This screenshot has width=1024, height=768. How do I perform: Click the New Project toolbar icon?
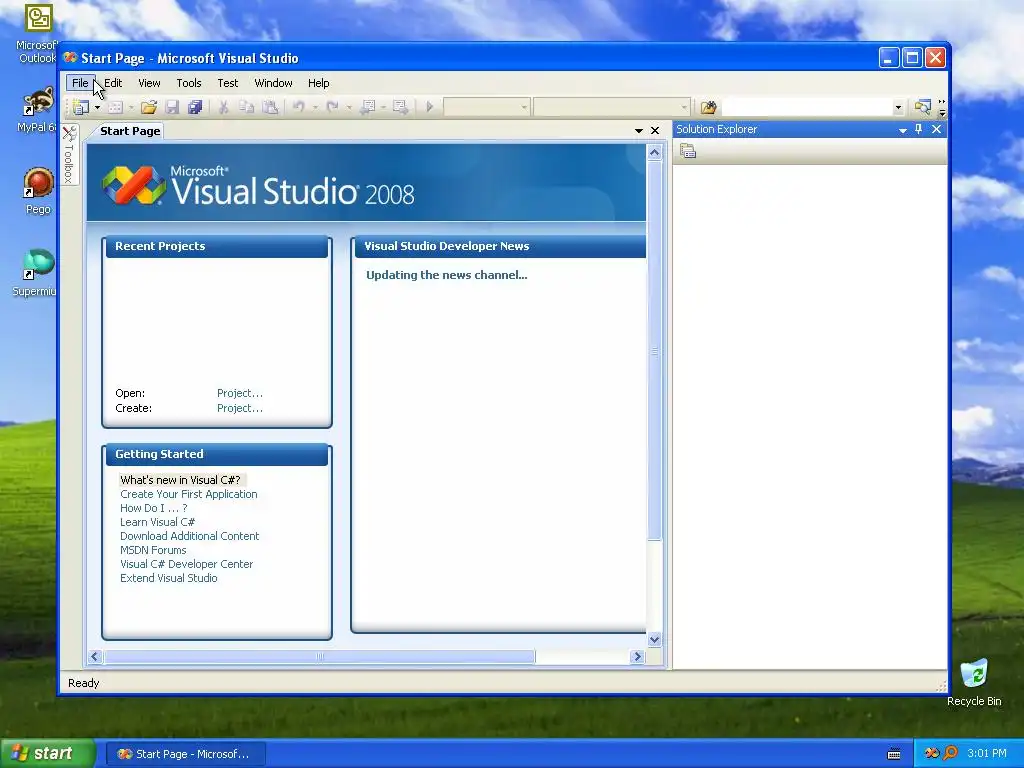tap(81, 106)
